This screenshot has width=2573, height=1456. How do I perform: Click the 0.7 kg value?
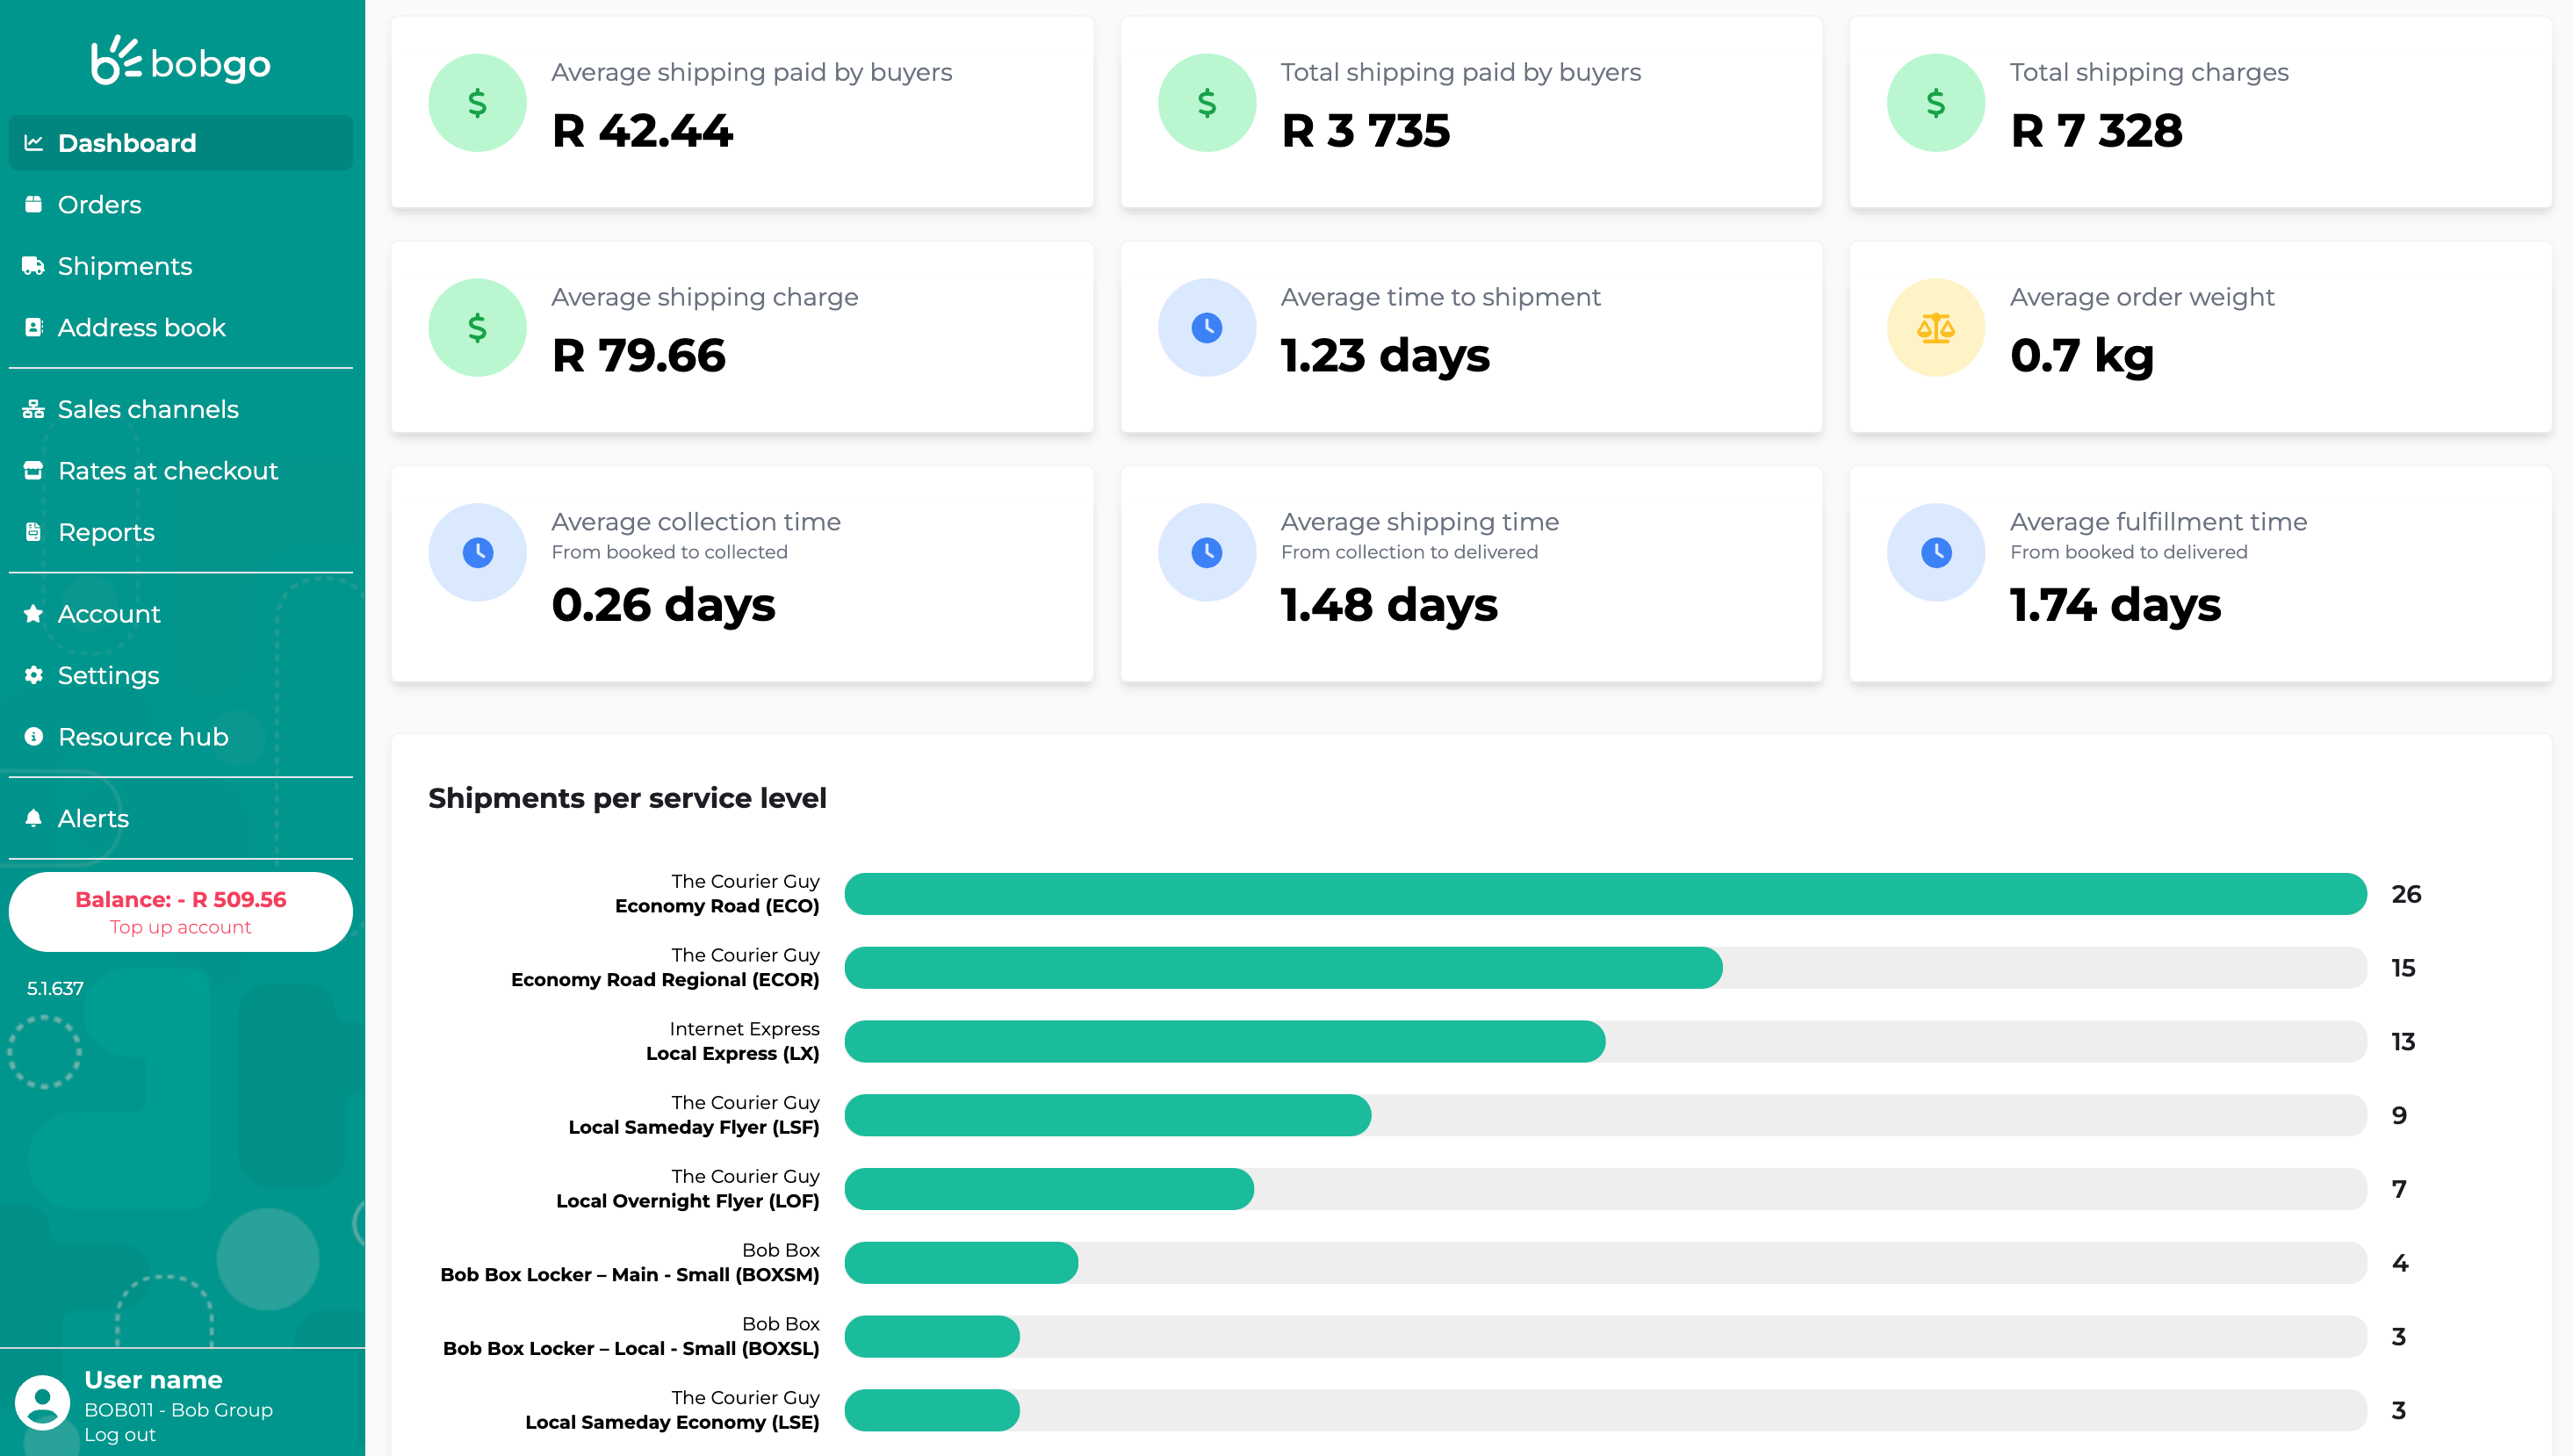tap(2082, 356)
